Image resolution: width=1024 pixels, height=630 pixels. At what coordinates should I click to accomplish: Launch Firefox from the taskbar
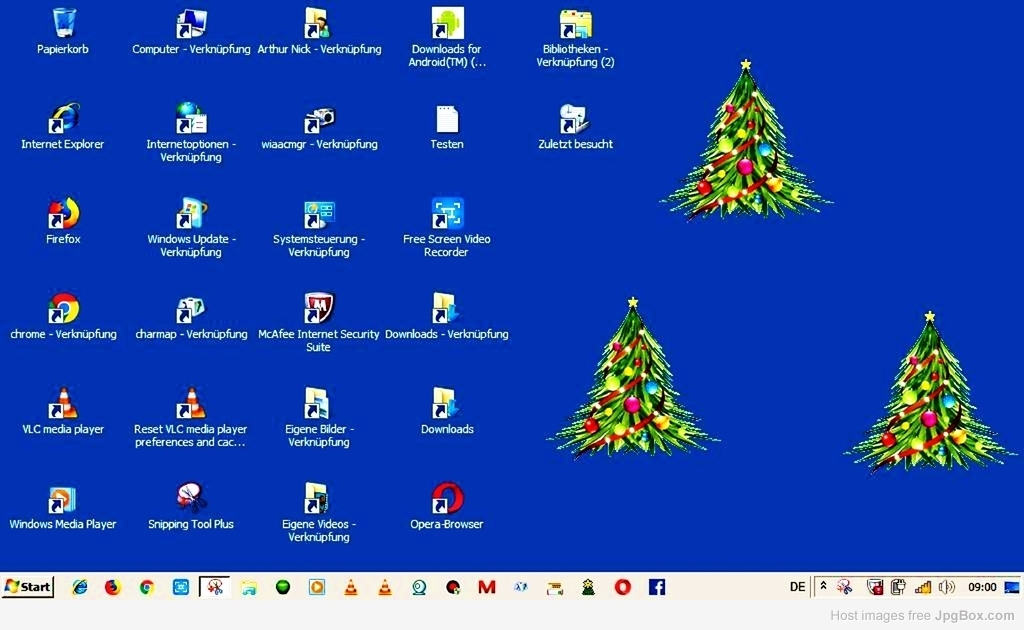113,587
